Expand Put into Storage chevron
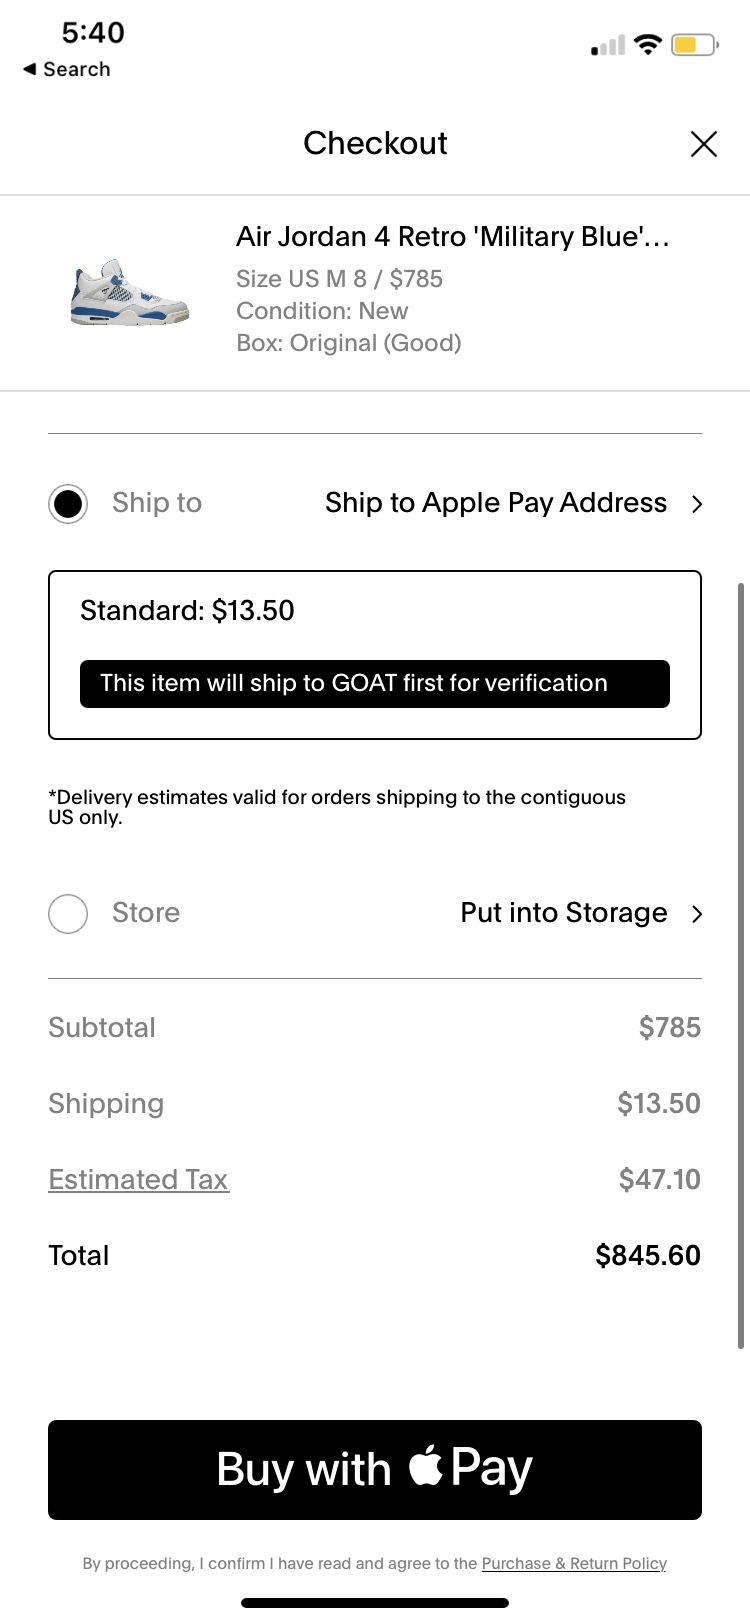This screenshot has width=750, height=1624. (697, 914)
